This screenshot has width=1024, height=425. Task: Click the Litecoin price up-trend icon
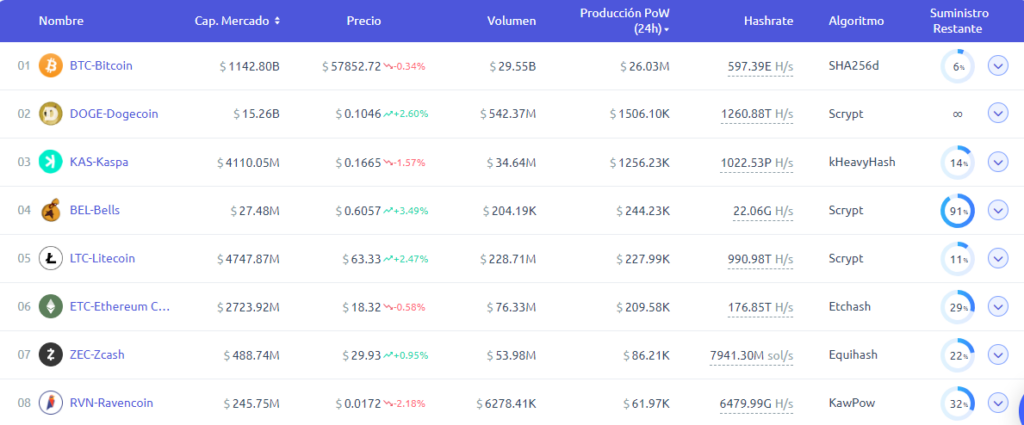coord(388,259)
